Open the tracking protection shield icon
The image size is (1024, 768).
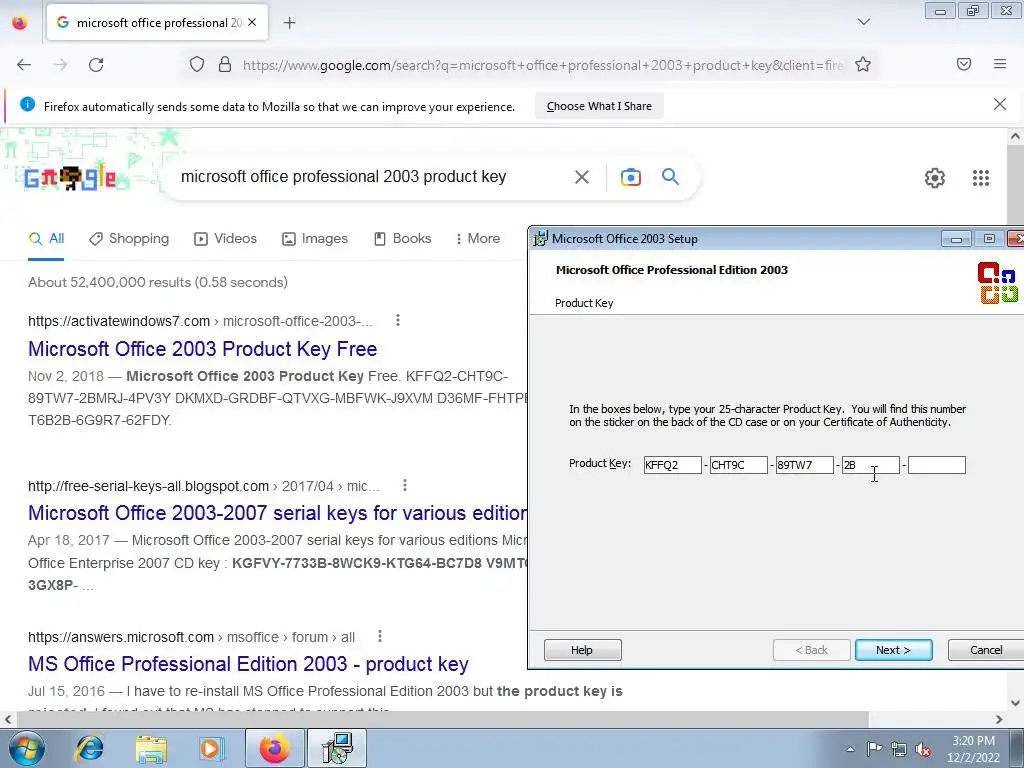pyautogui.click(x=197, y=65)
